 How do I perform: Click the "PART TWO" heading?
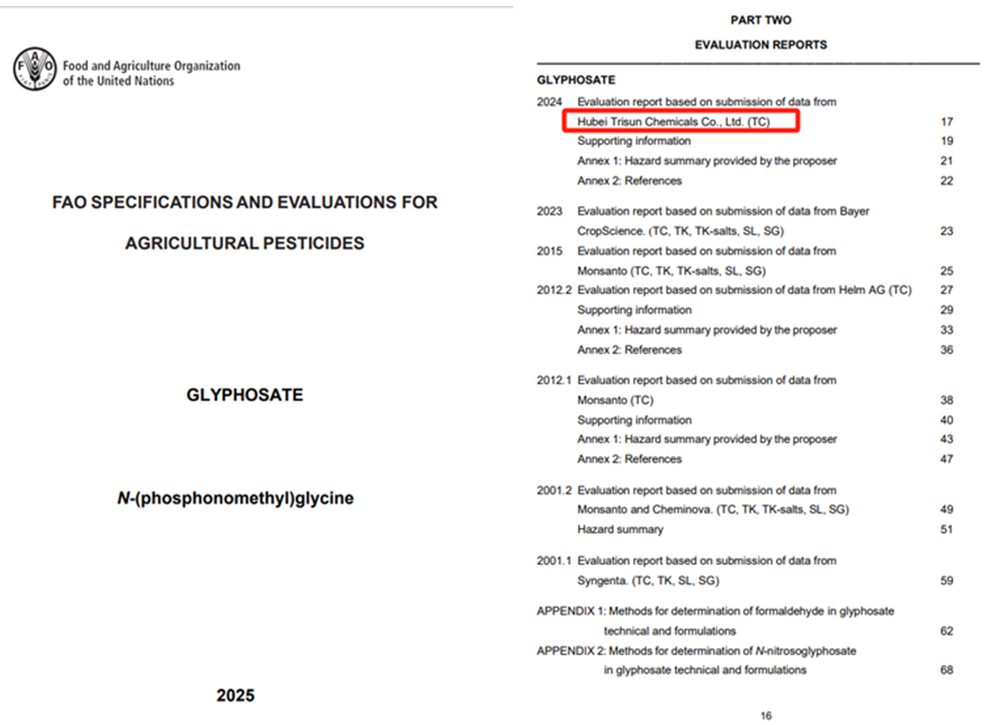pyautogui.click(x=761, y=20)
